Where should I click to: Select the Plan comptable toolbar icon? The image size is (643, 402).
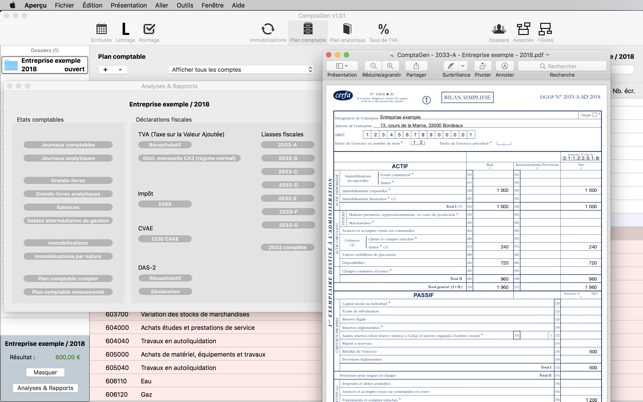[x=308, y=29]
